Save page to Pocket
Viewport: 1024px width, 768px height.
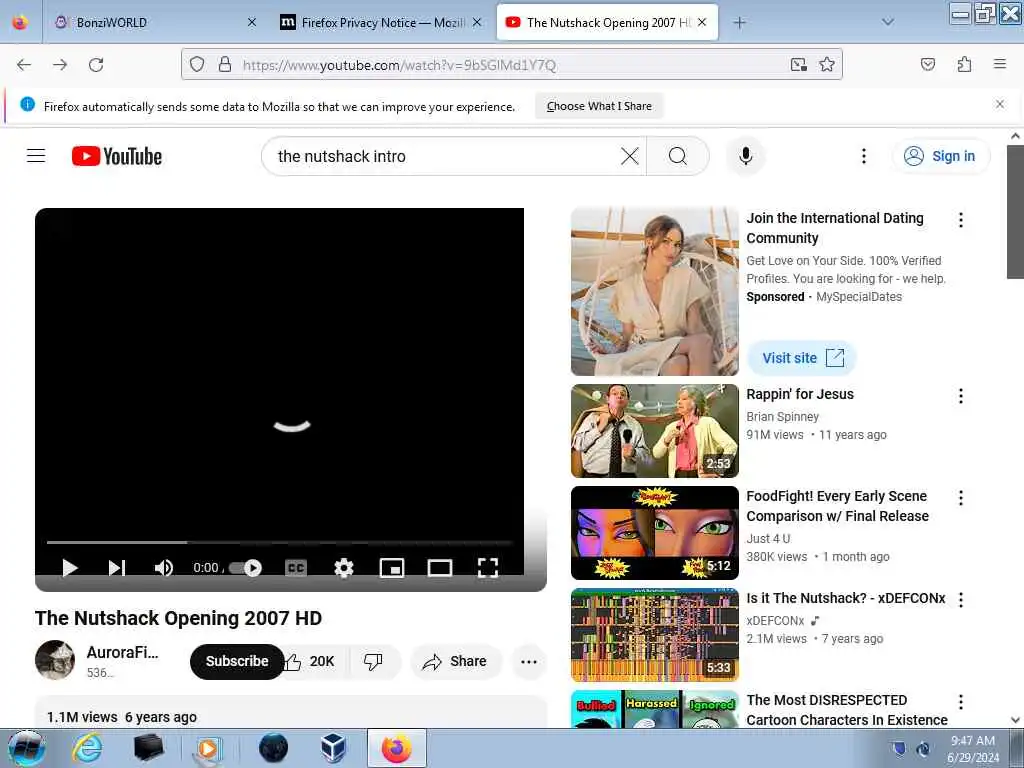tap(928, 64)
